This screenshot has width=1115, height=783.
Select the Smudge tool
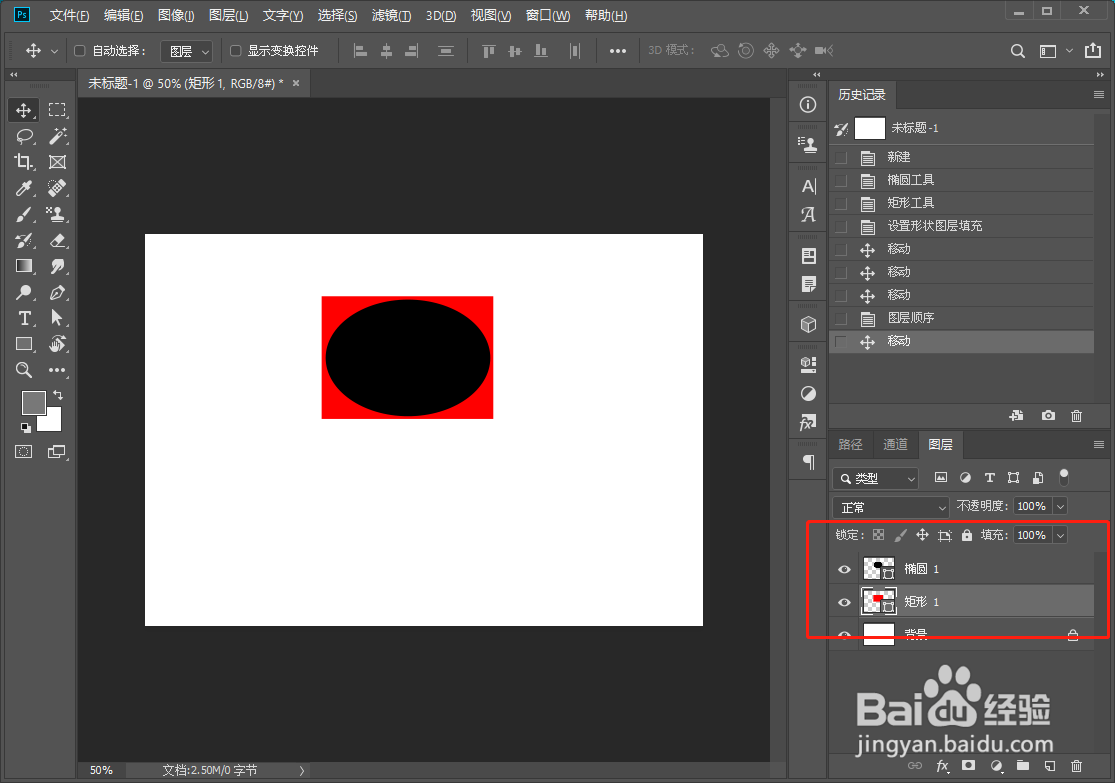tap(57, 266)
